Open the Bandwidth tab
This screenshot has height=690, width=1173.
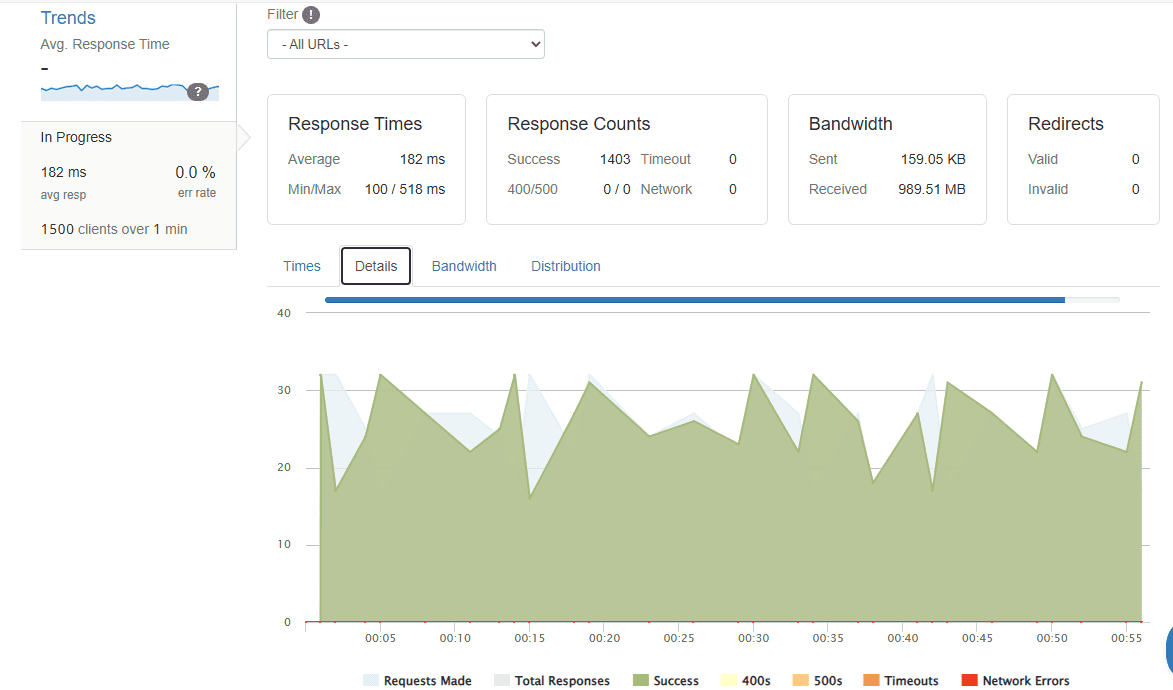tap(464, 266)
